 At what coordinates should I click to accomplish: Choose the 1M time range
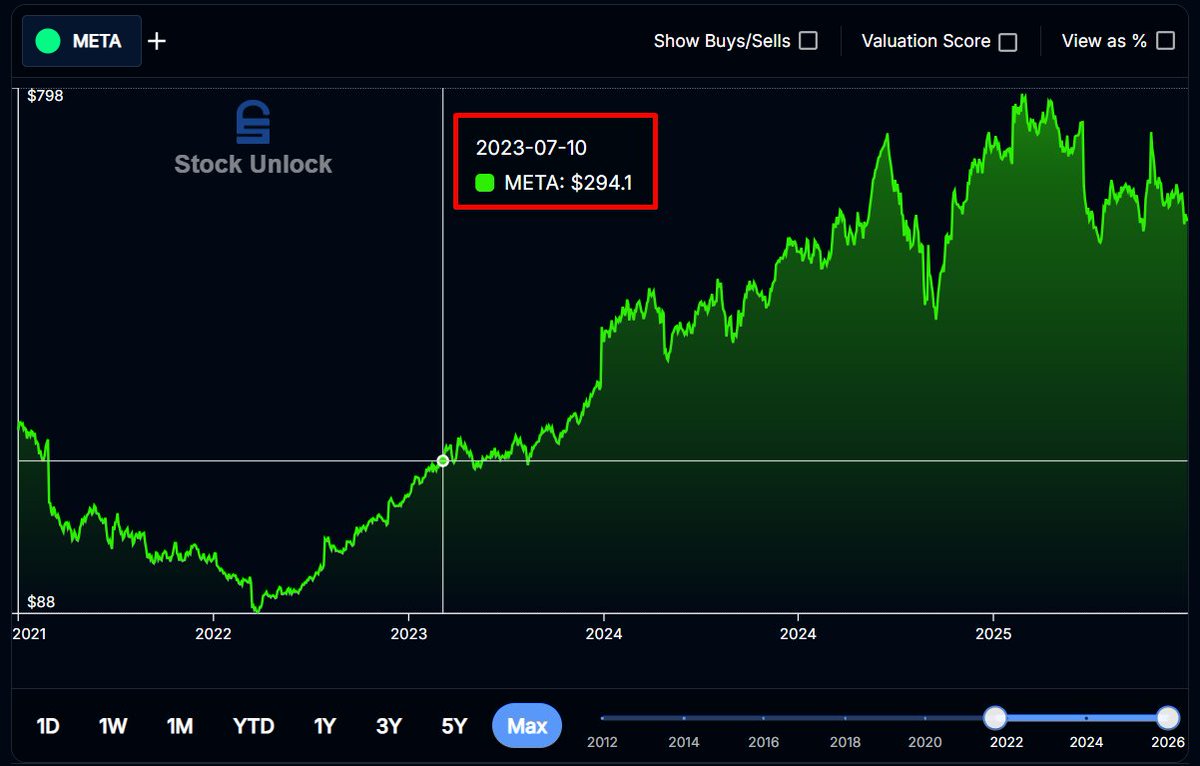pyautogui.click(x=180, y=726)
